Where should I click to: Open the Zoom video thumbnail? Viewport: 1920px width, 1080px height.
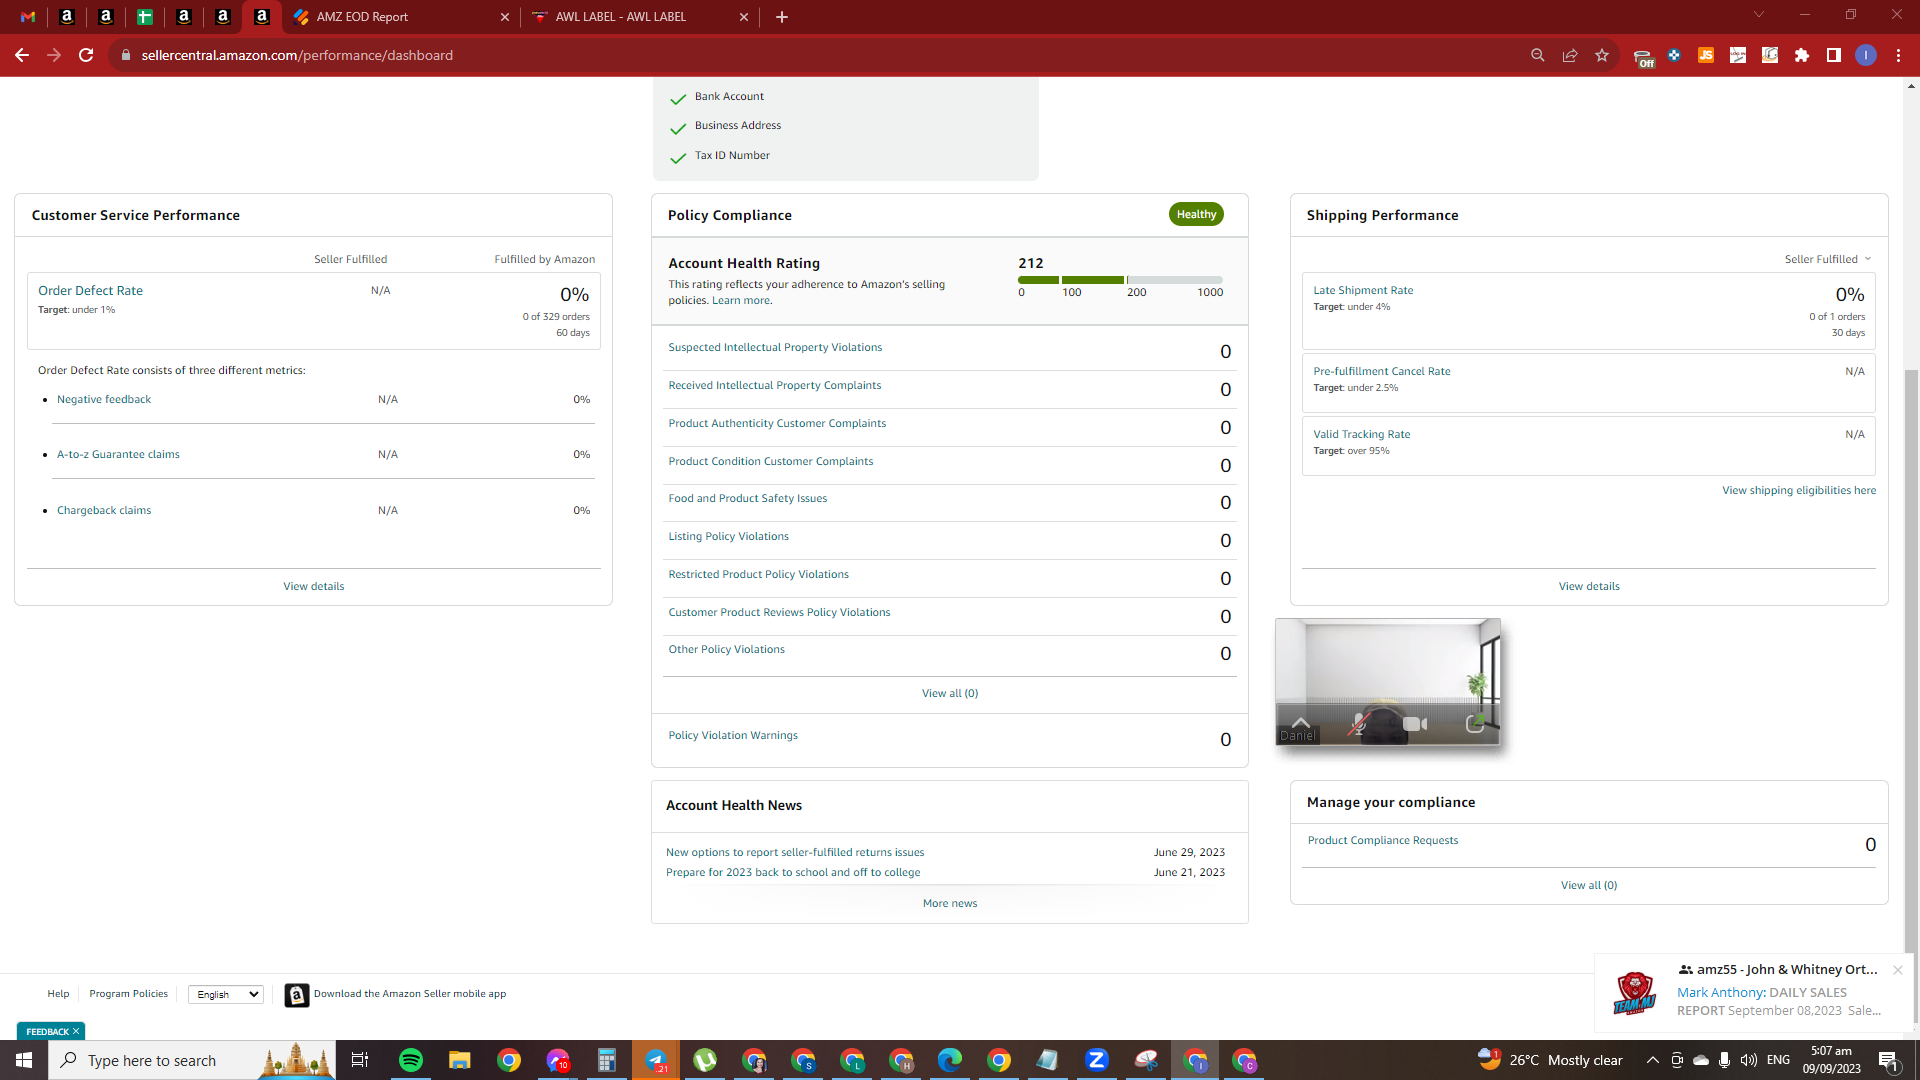[1388, 682]
